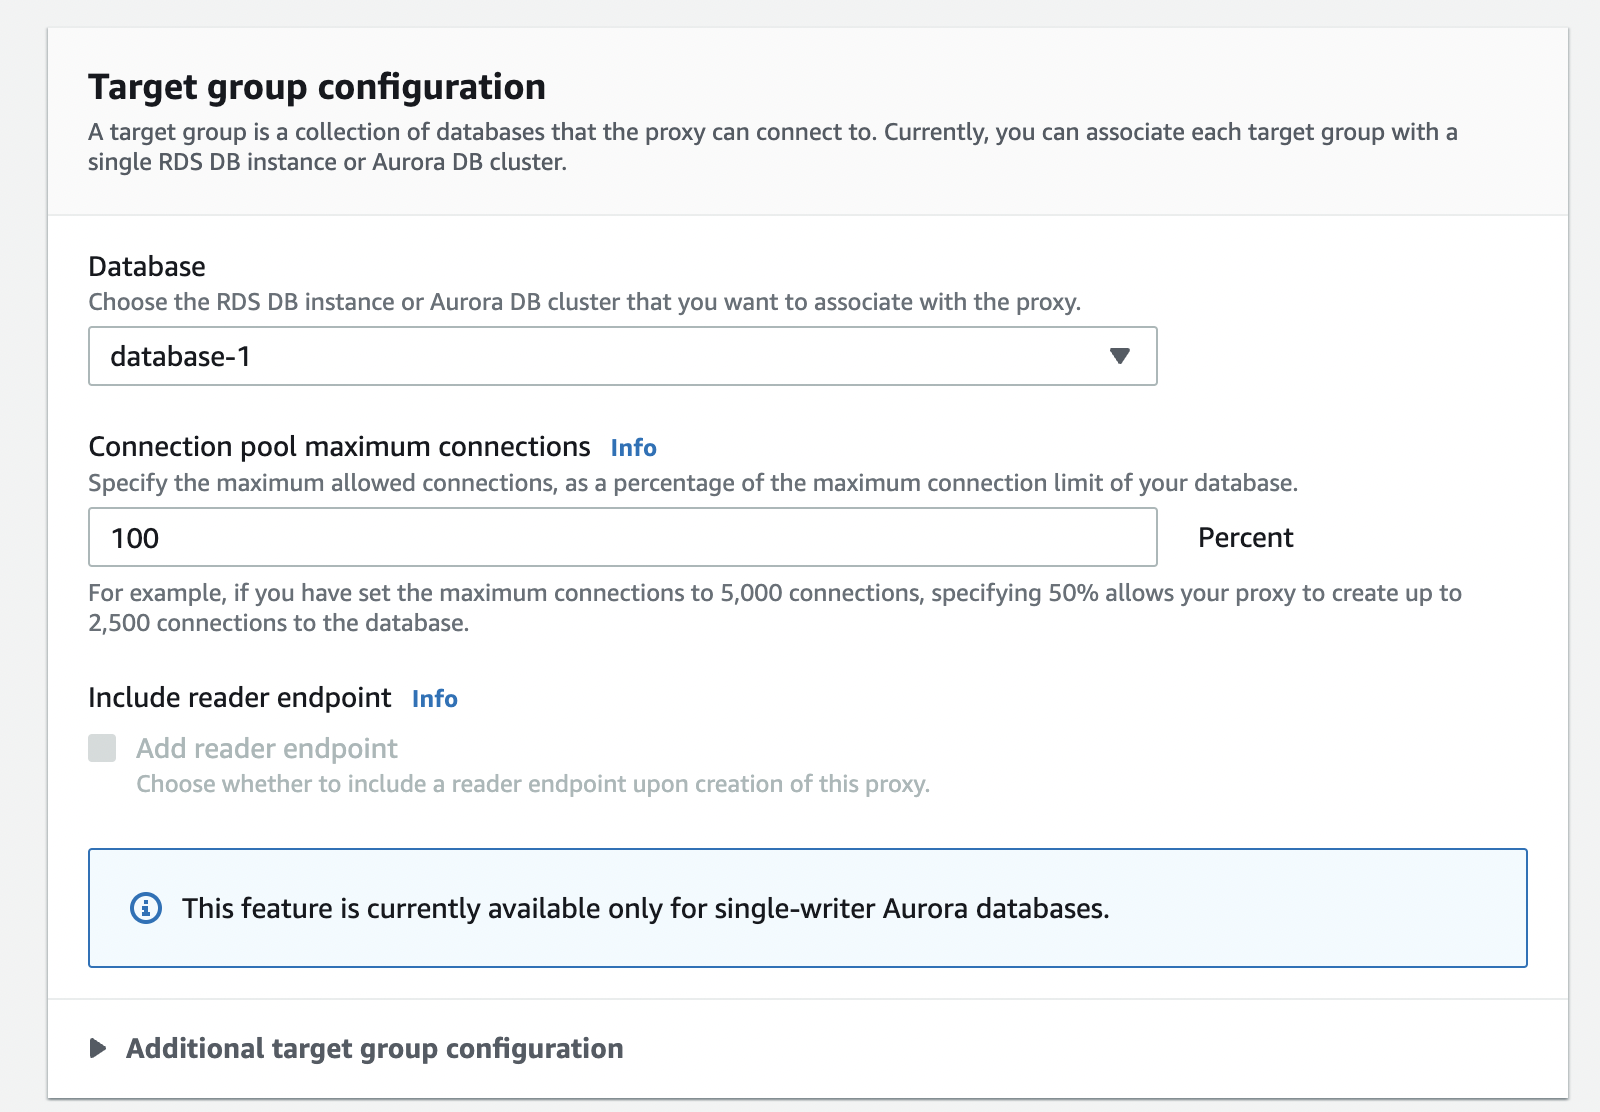This screenshot has height=1112, width=1600.
Task: Expand Additional target group configuration section
Action: [374, 1048]
